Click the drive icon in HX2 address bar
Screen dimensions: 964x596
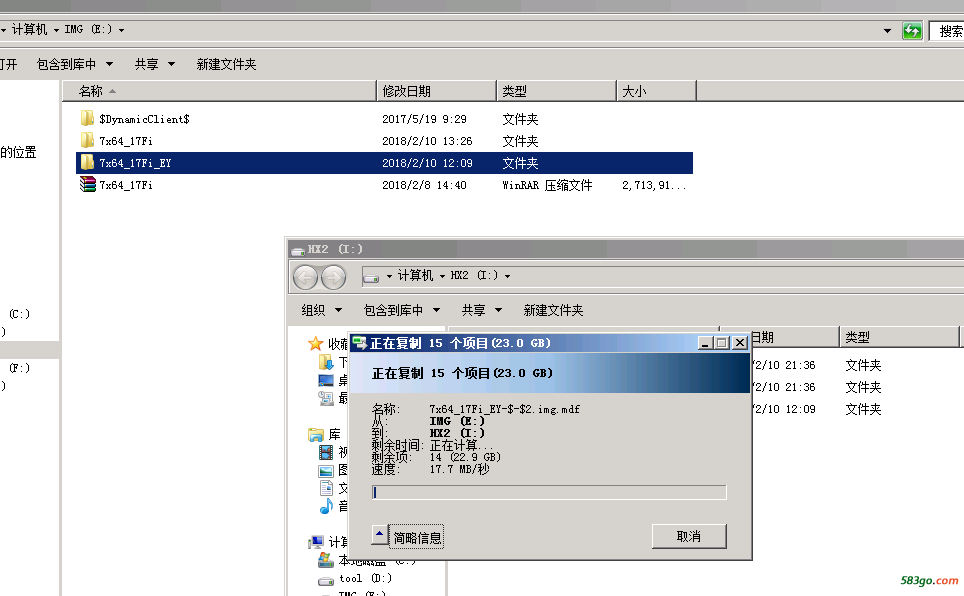371,277
